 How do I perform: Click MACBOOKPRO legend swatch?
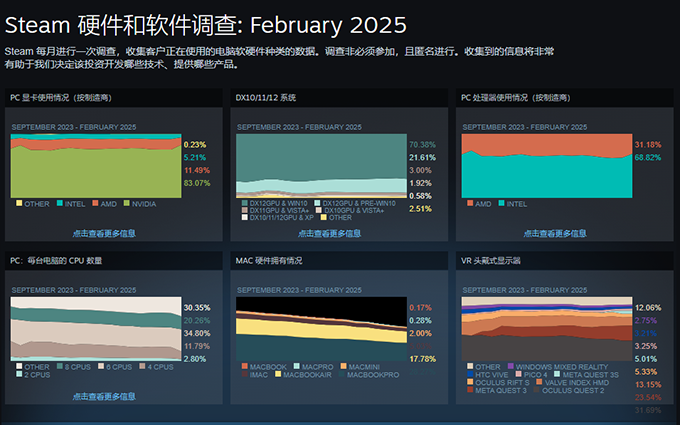point(342,374)
